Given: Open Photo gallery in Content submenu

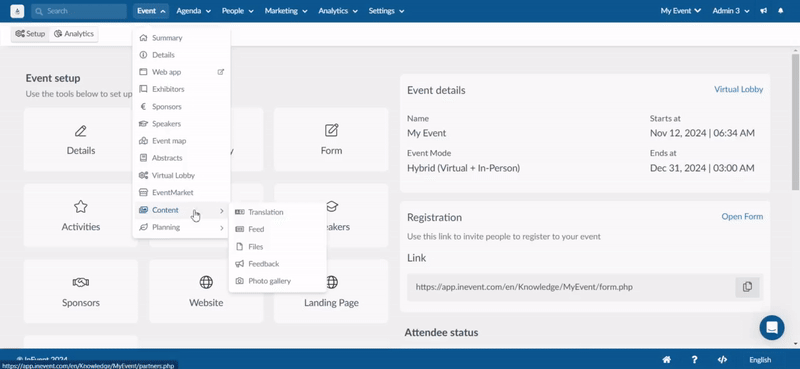Looking at the screenshot, I should click(x=278, y=281).
